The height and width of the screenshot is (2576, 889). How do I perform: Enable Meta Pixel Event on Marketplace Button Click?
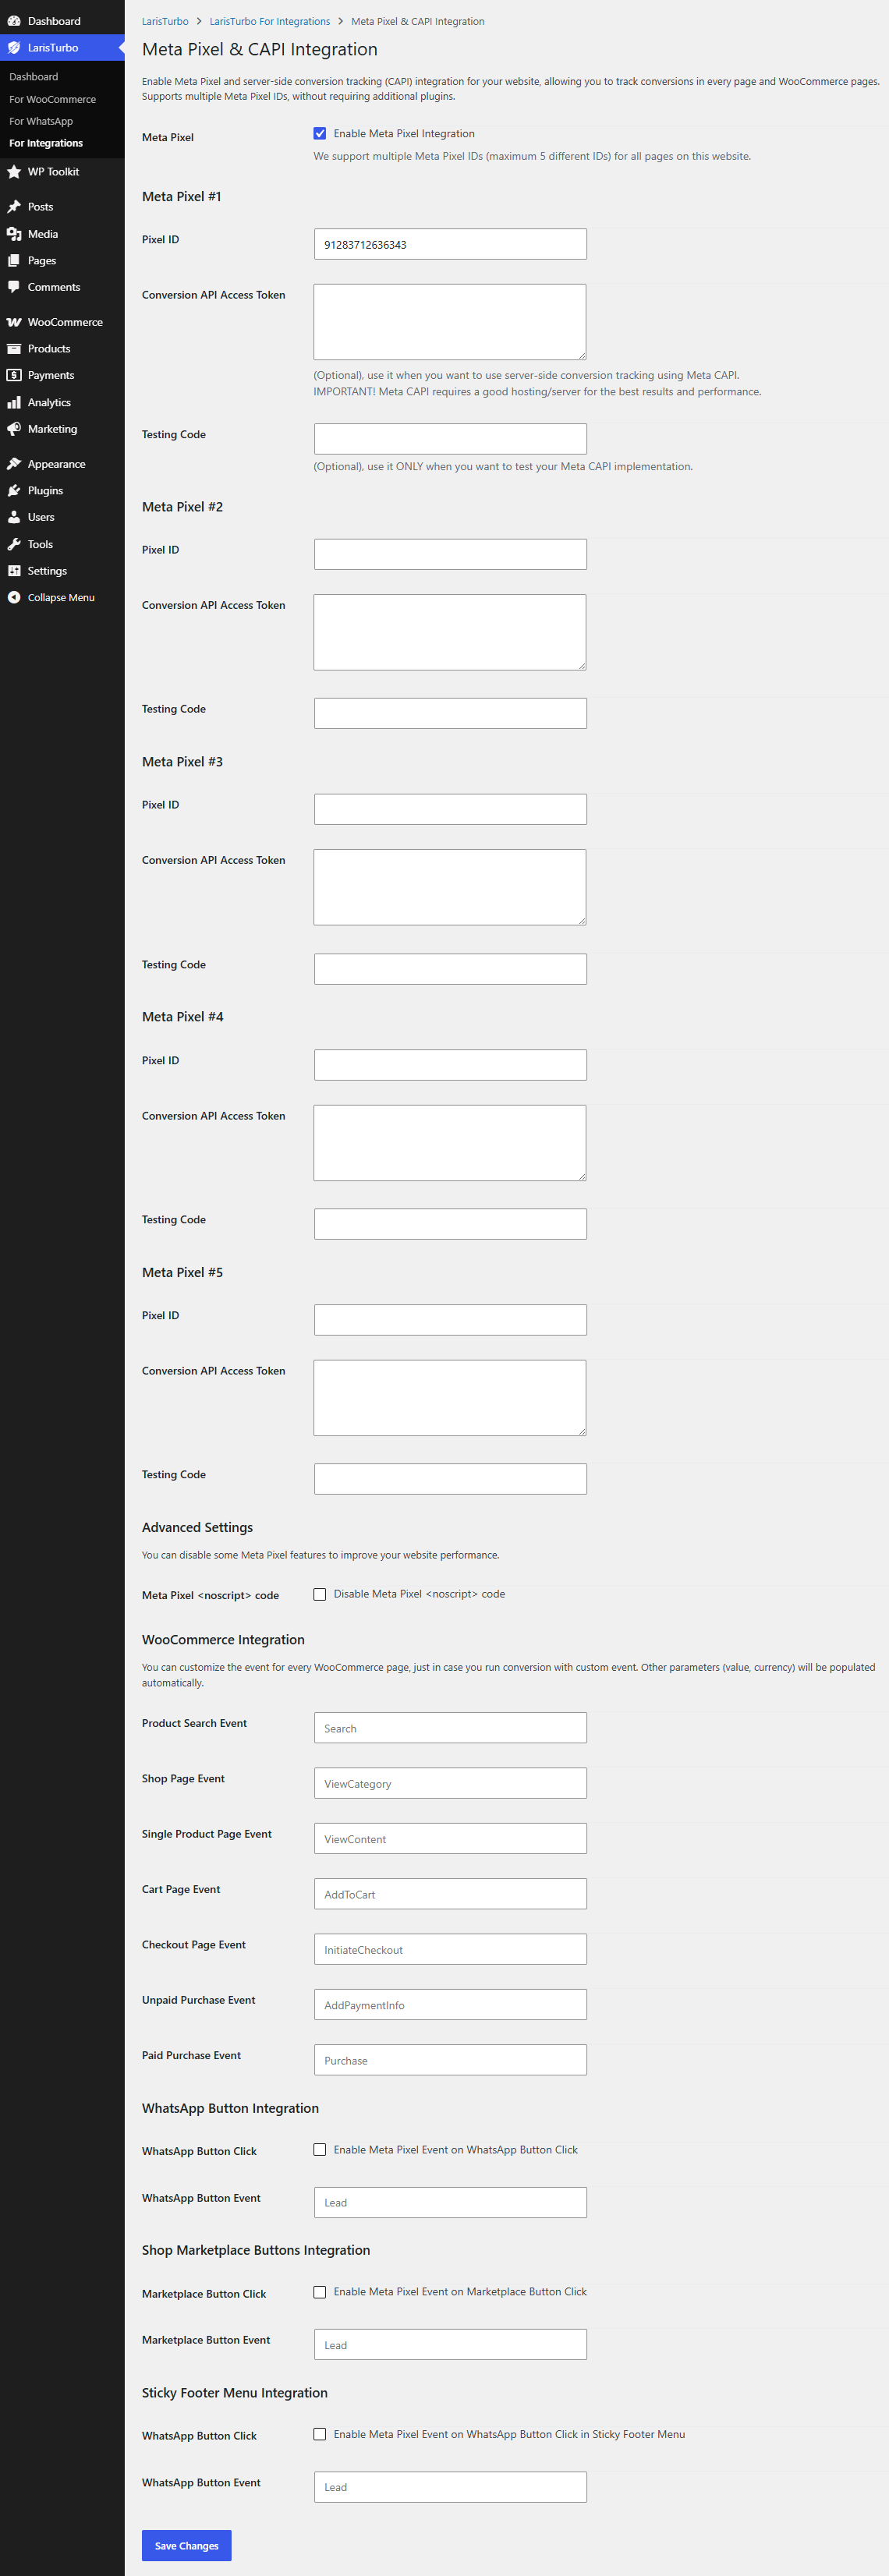(x=320, y=2291)
